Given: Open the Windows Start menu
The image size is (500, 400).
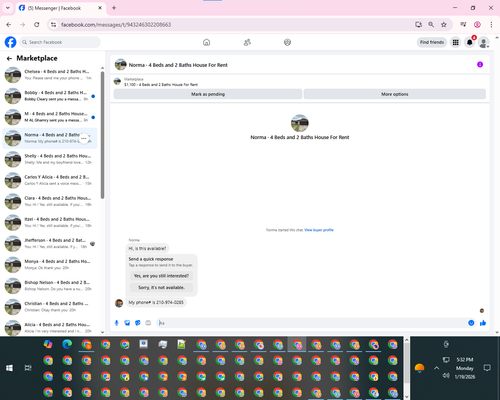Looking at the screenshot, I should [9, 368].
